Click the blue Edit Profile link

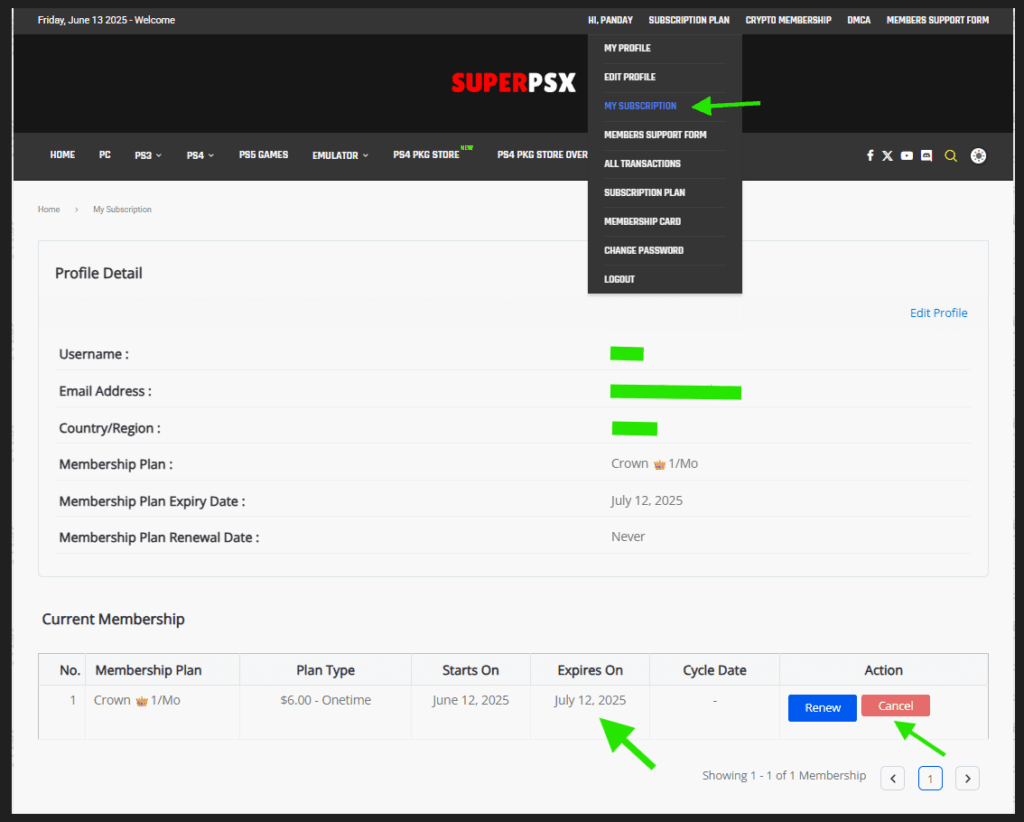pos(938,313)
